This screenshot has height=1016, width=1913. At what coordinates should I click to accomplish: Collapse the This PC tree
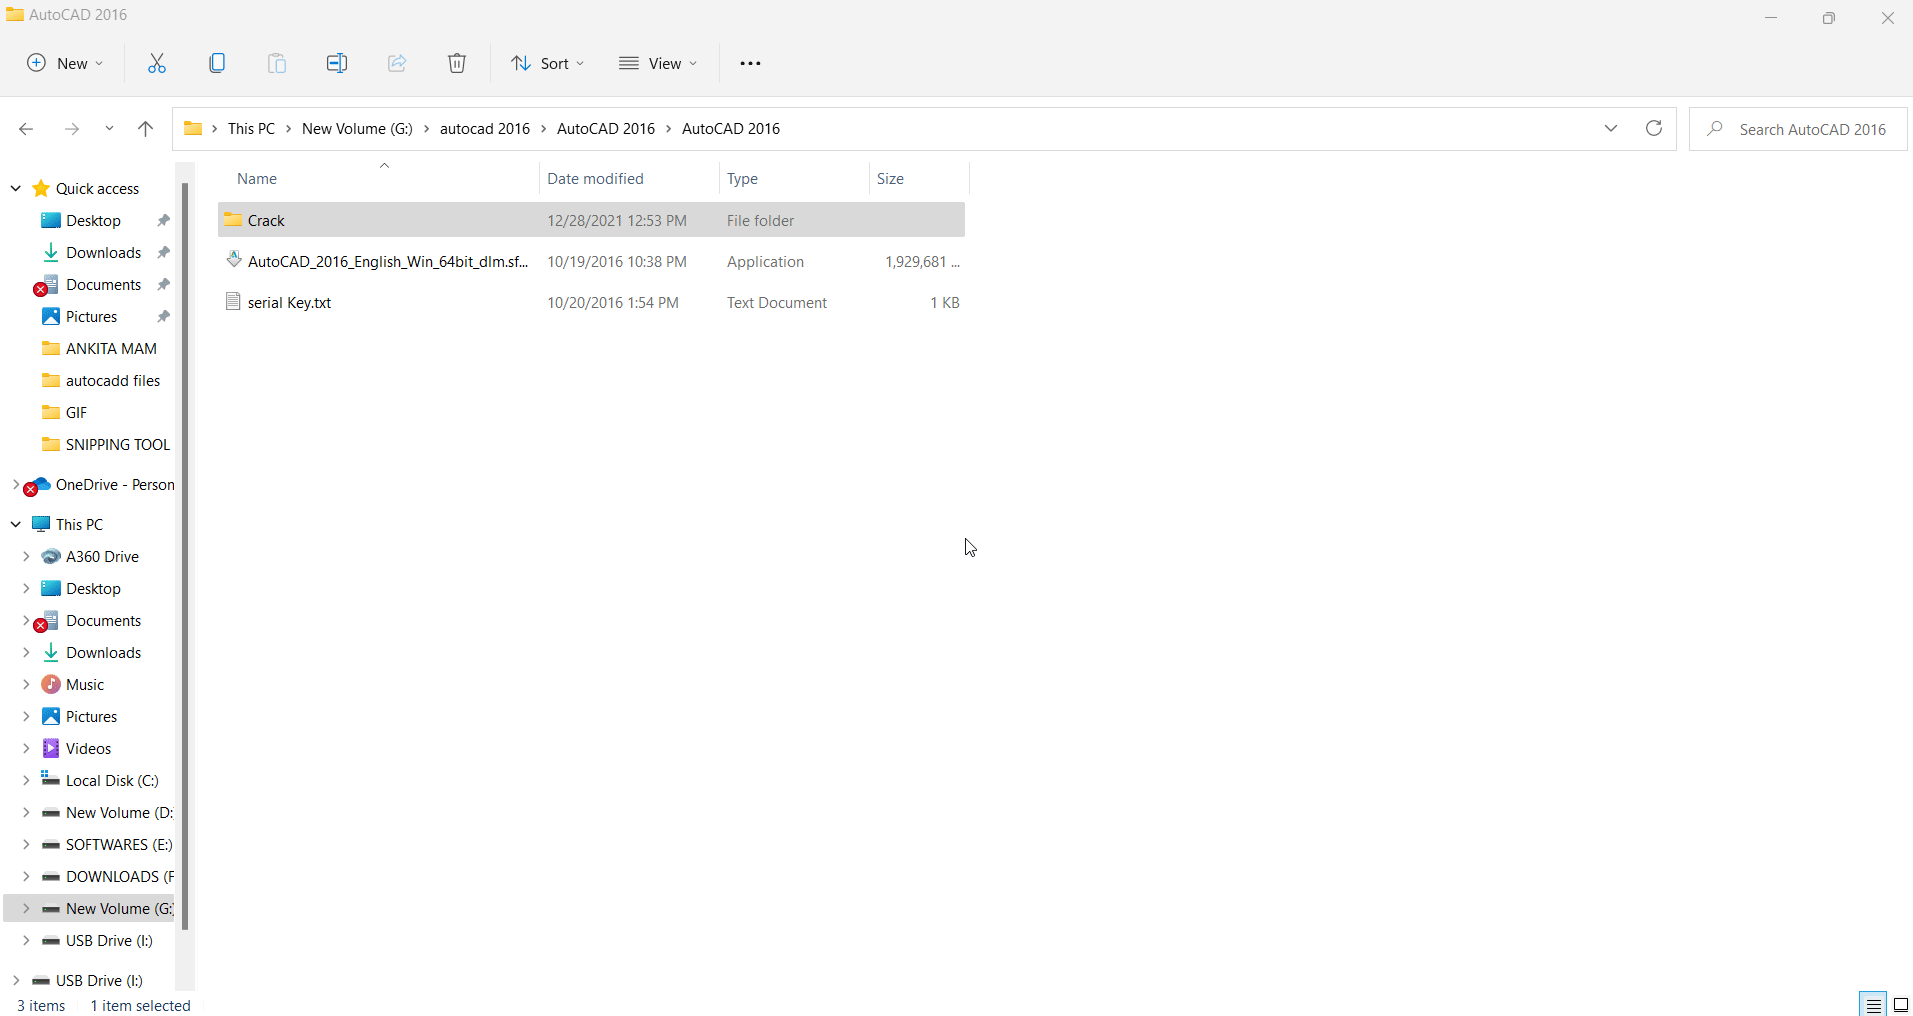click(16, 524)
